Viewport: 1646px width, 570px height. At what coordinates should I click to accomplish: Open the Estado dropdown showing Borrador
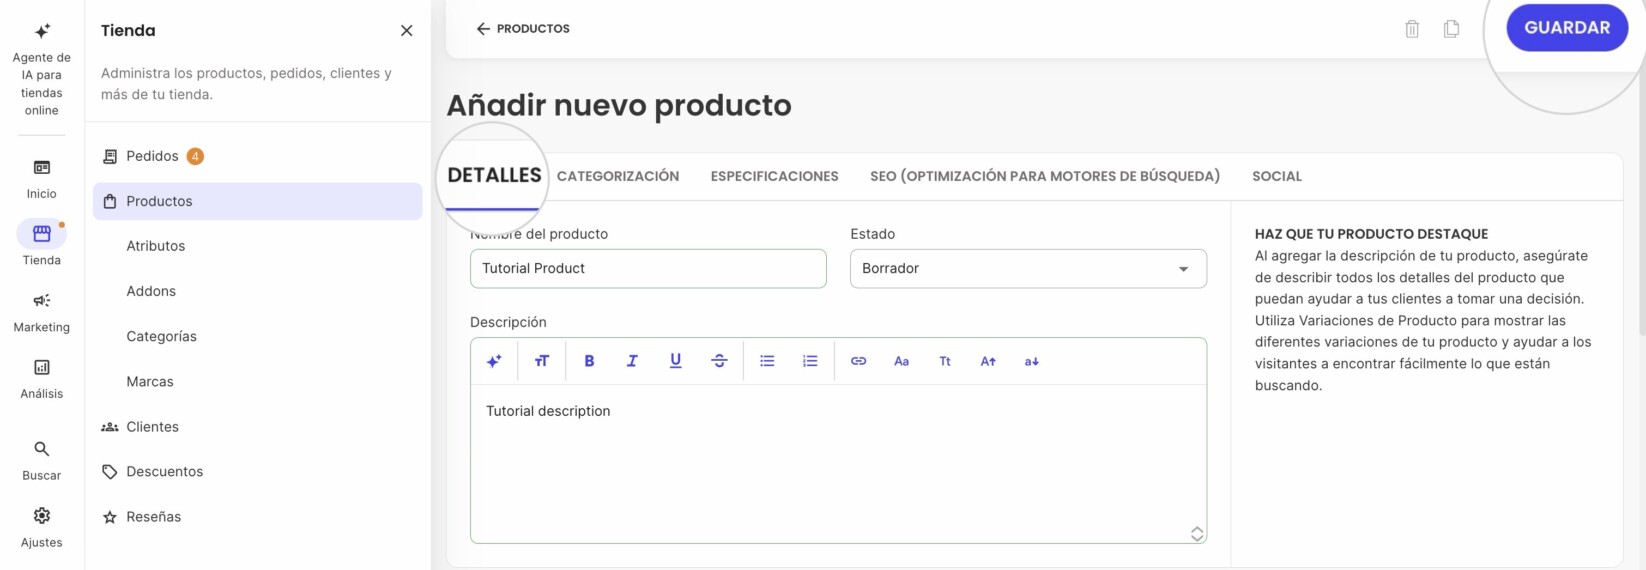(1028, 269)
